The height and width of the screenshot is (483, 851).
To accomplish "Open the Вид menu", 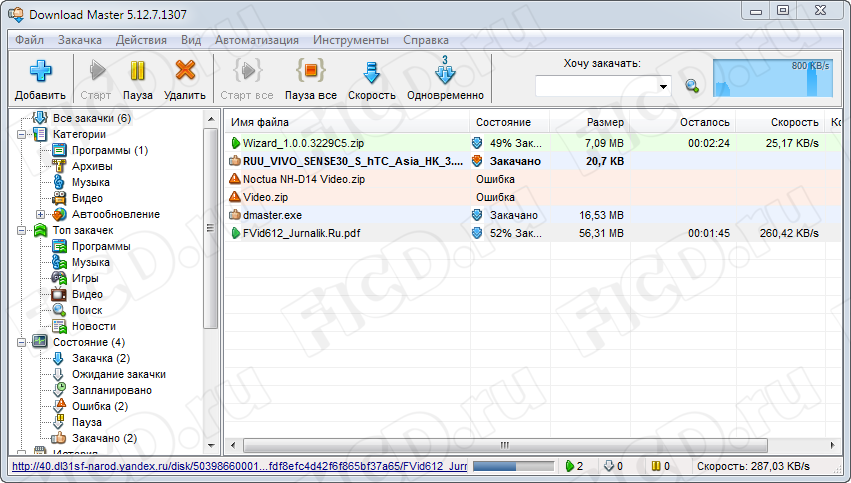I will click(x=191, y=40).
